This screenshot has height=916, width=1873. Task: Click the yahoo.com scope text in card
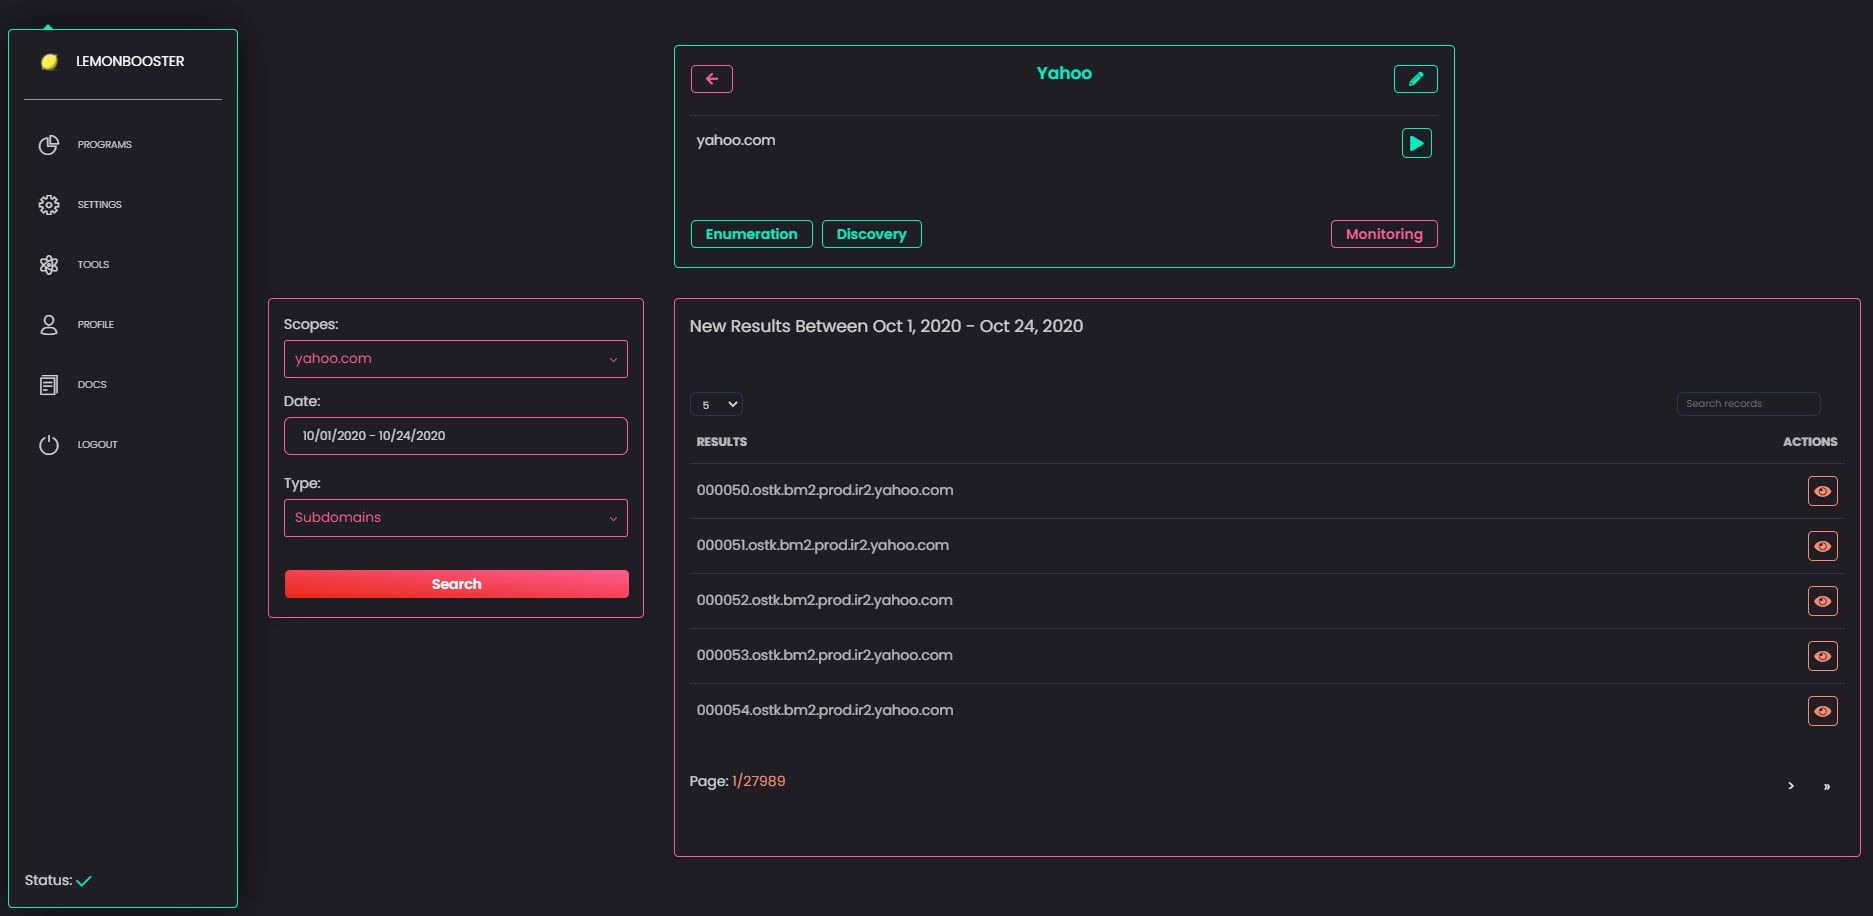tap(736, 141)
